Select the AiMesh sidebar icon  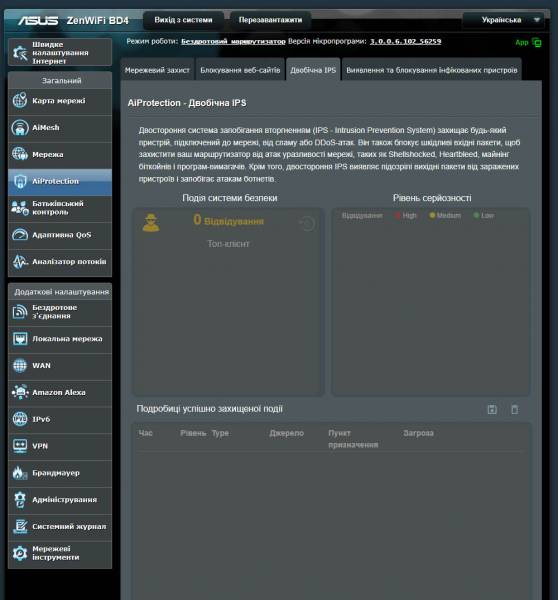click(x=20, y=128)
